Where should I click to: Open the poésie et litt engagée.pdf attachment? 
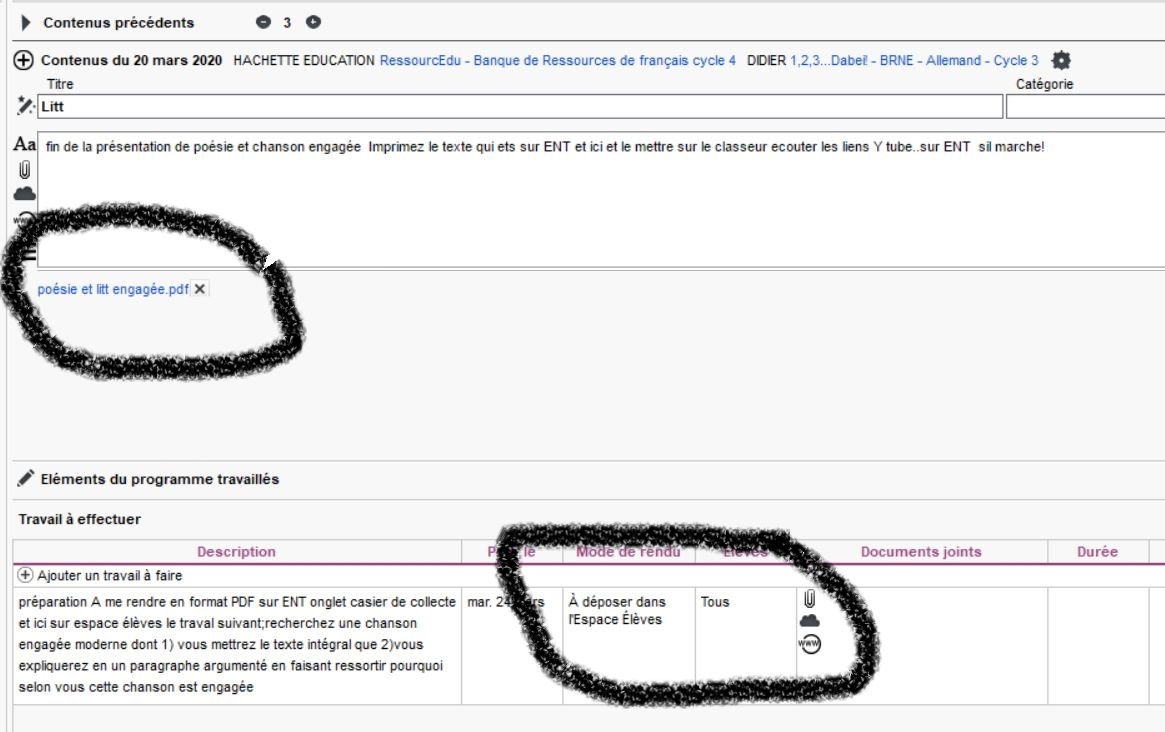[x=112, y=290]
